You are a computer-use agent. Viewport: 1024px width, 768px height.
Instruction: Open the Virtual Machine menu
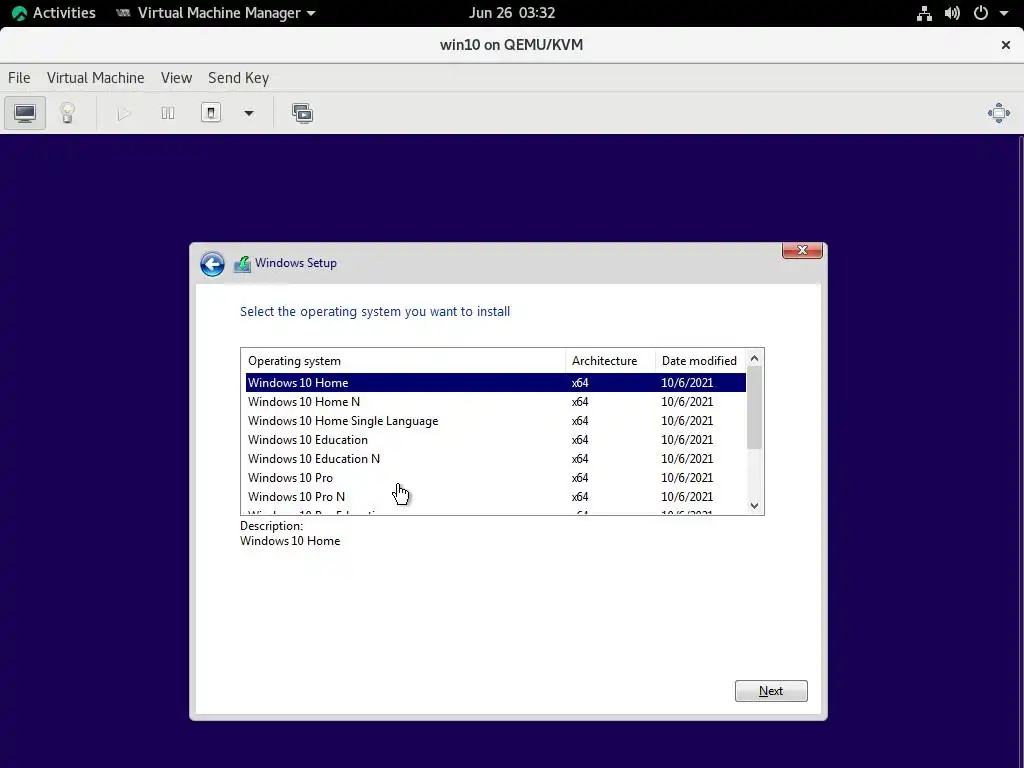coord(95,78)
